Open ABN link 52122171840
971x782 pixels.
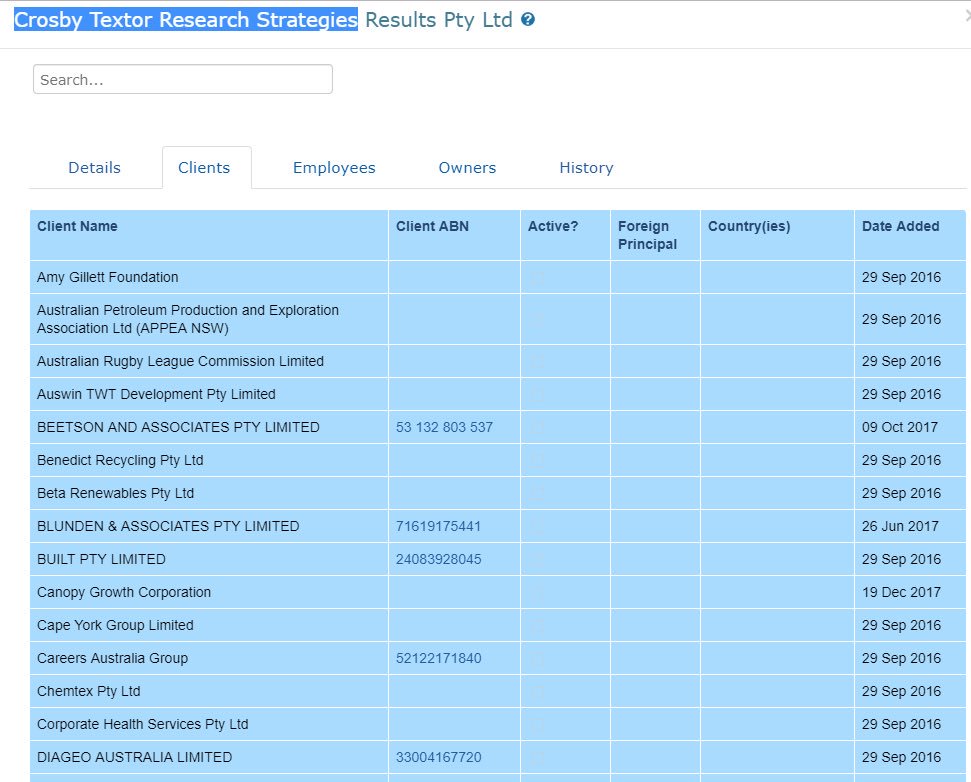438,658
